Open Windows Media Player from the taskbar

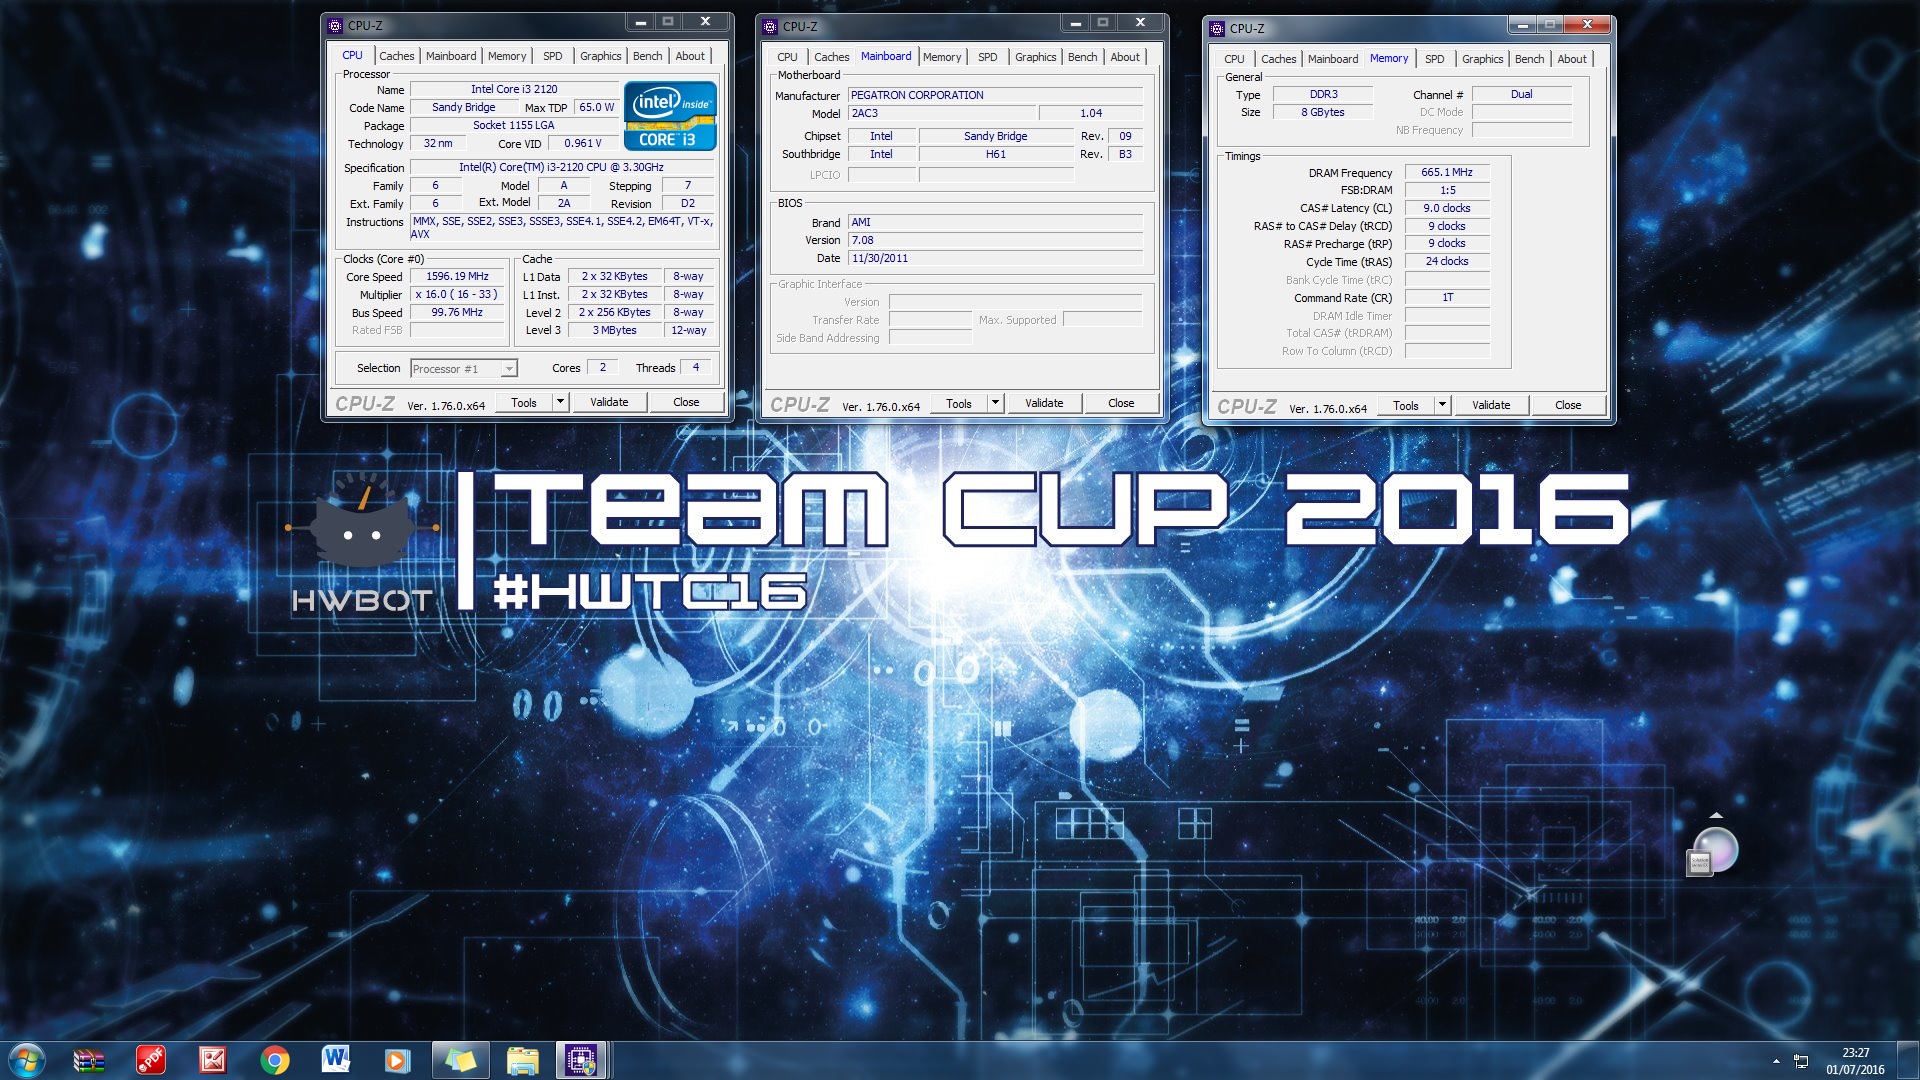click(x=398, y=1060)
